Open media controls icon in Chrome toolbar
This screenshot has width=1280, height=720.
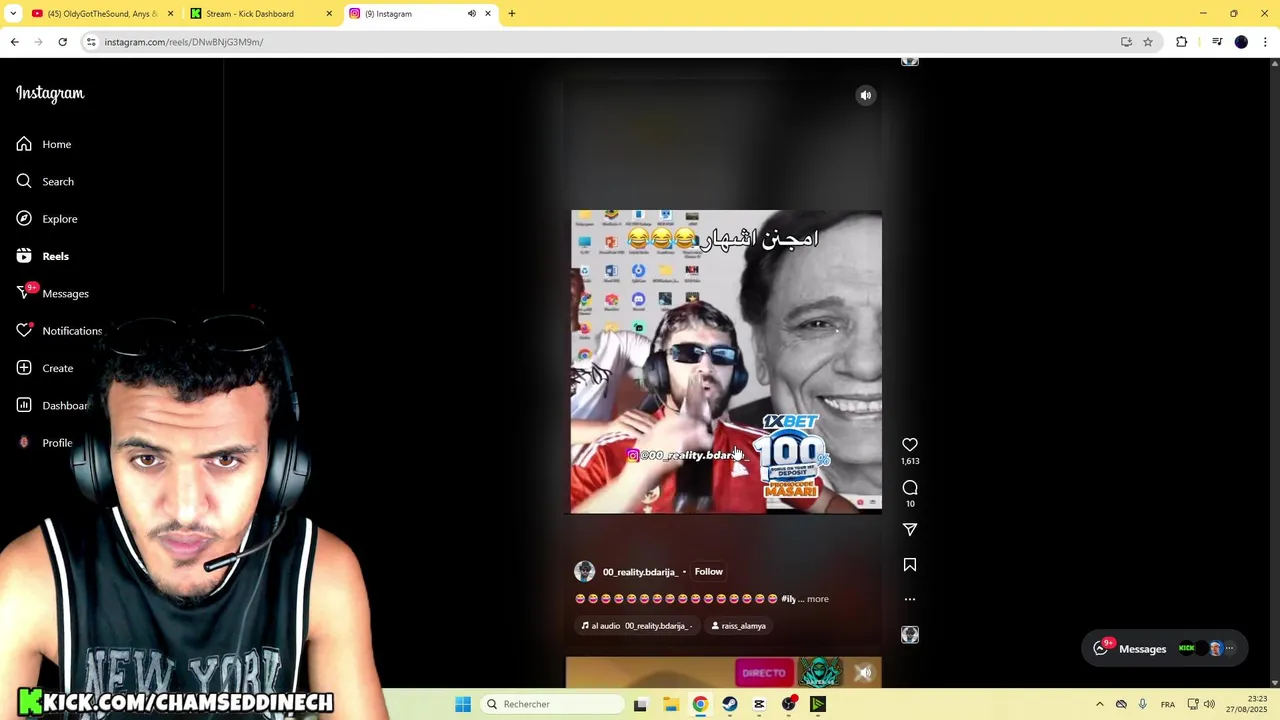[x=1217, y=42]
